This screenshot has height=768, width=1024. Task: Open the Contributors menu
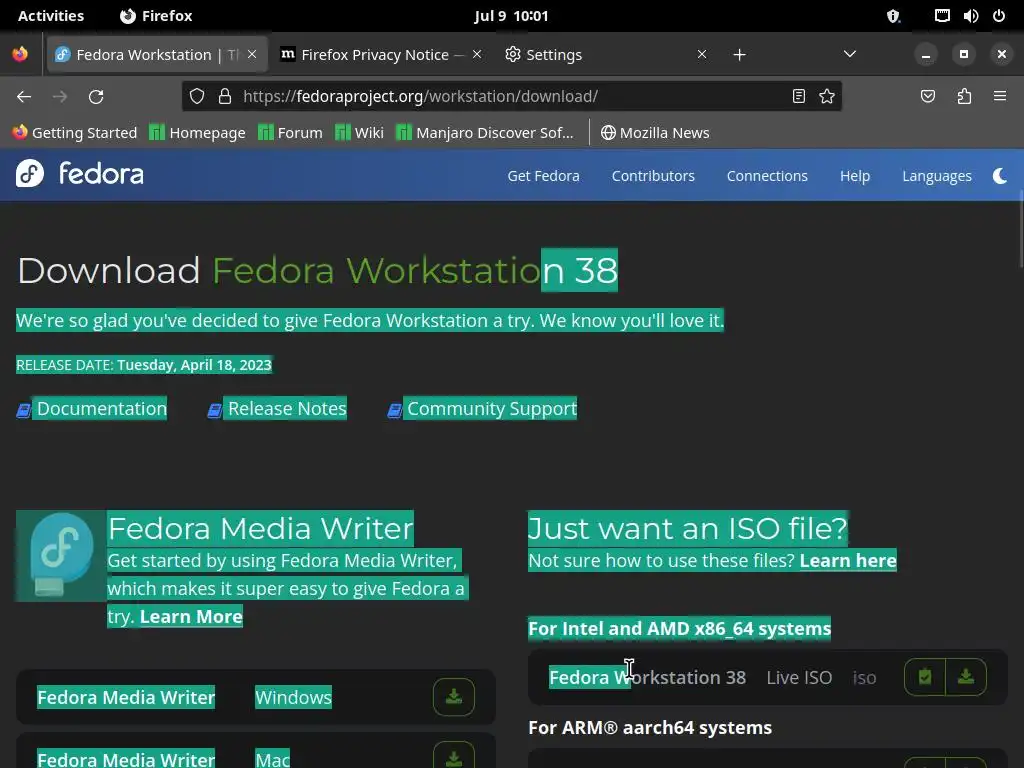coord(653,176)
